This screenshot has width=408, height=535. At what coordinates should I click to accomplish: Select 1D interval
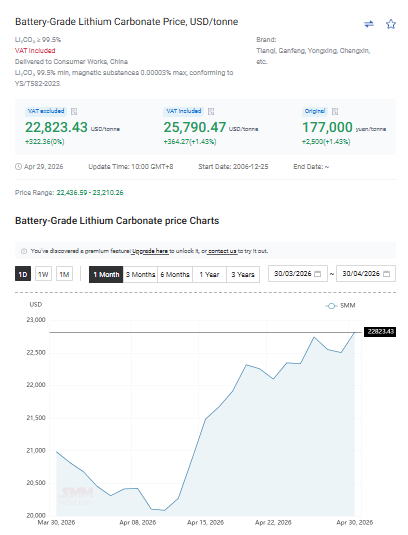pyautogui.click(x=23, y=274)
